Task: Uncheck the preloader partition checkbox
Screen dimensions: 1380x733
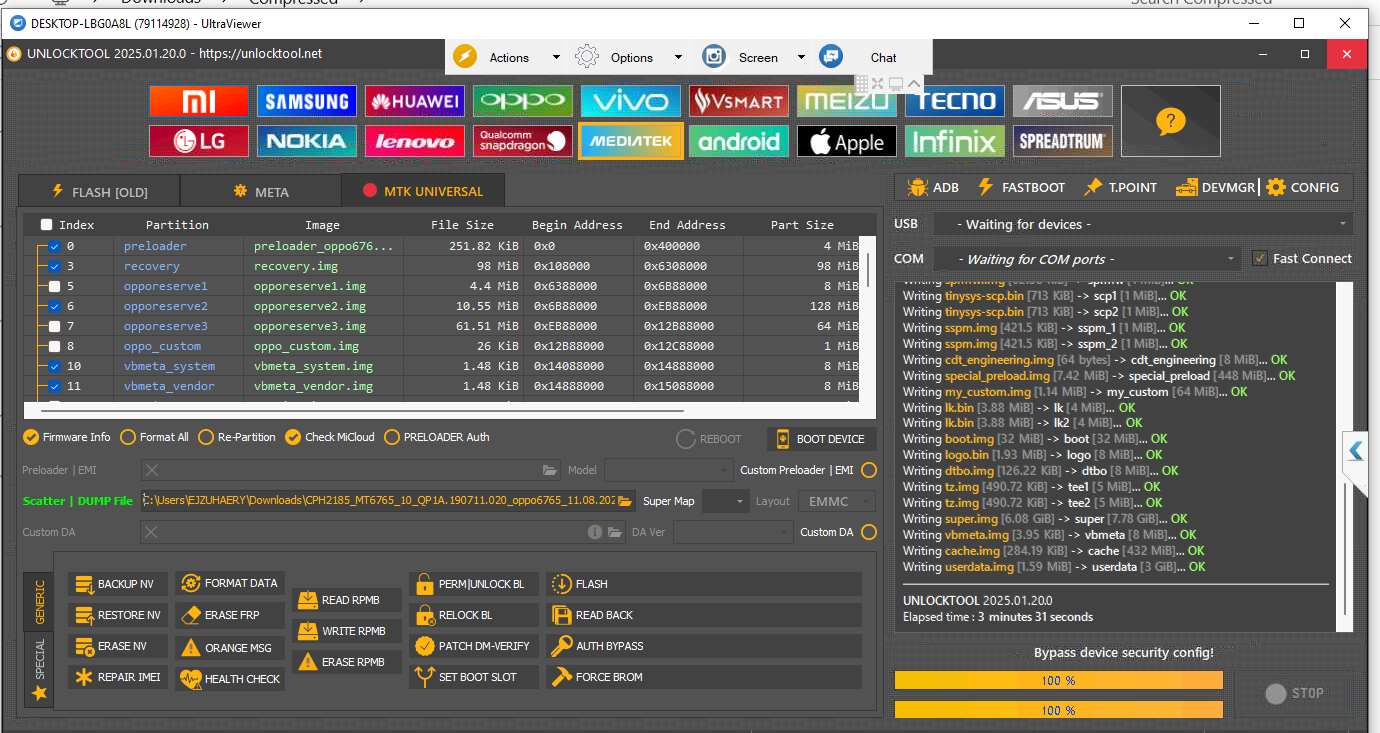Action: [54, 246]
